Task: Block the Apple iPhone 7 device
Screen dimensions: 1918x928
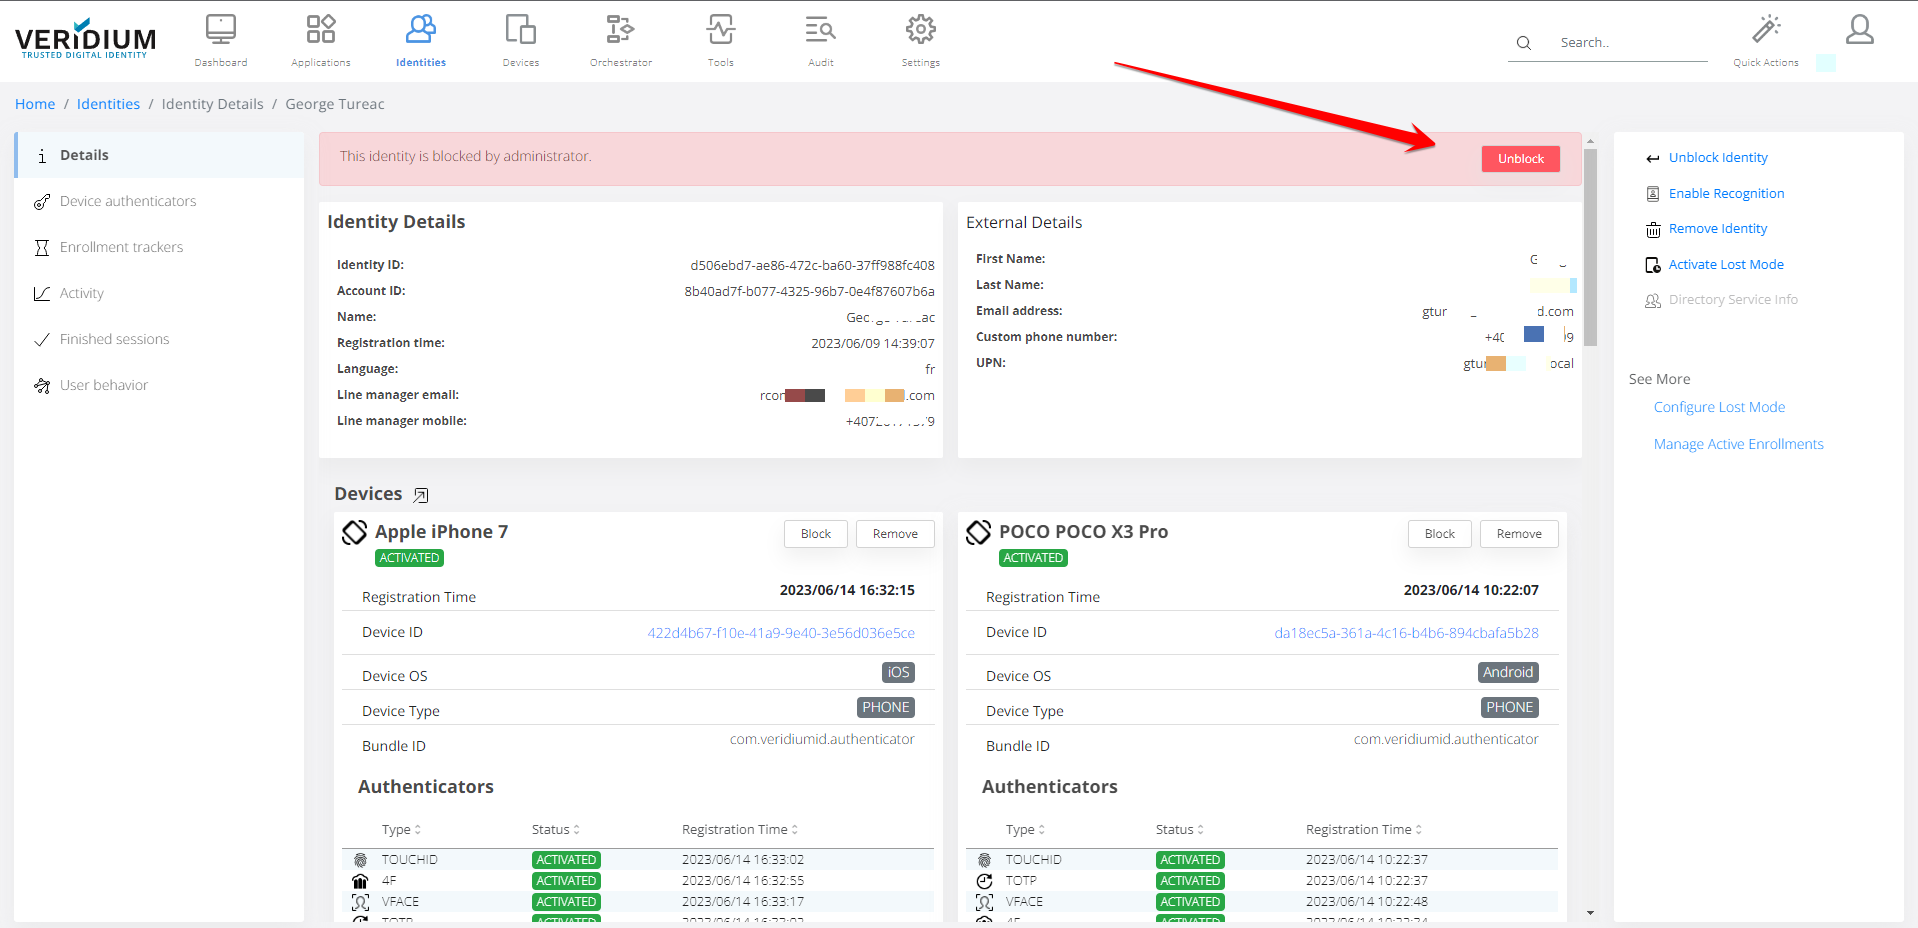Action: pos(815,534)
